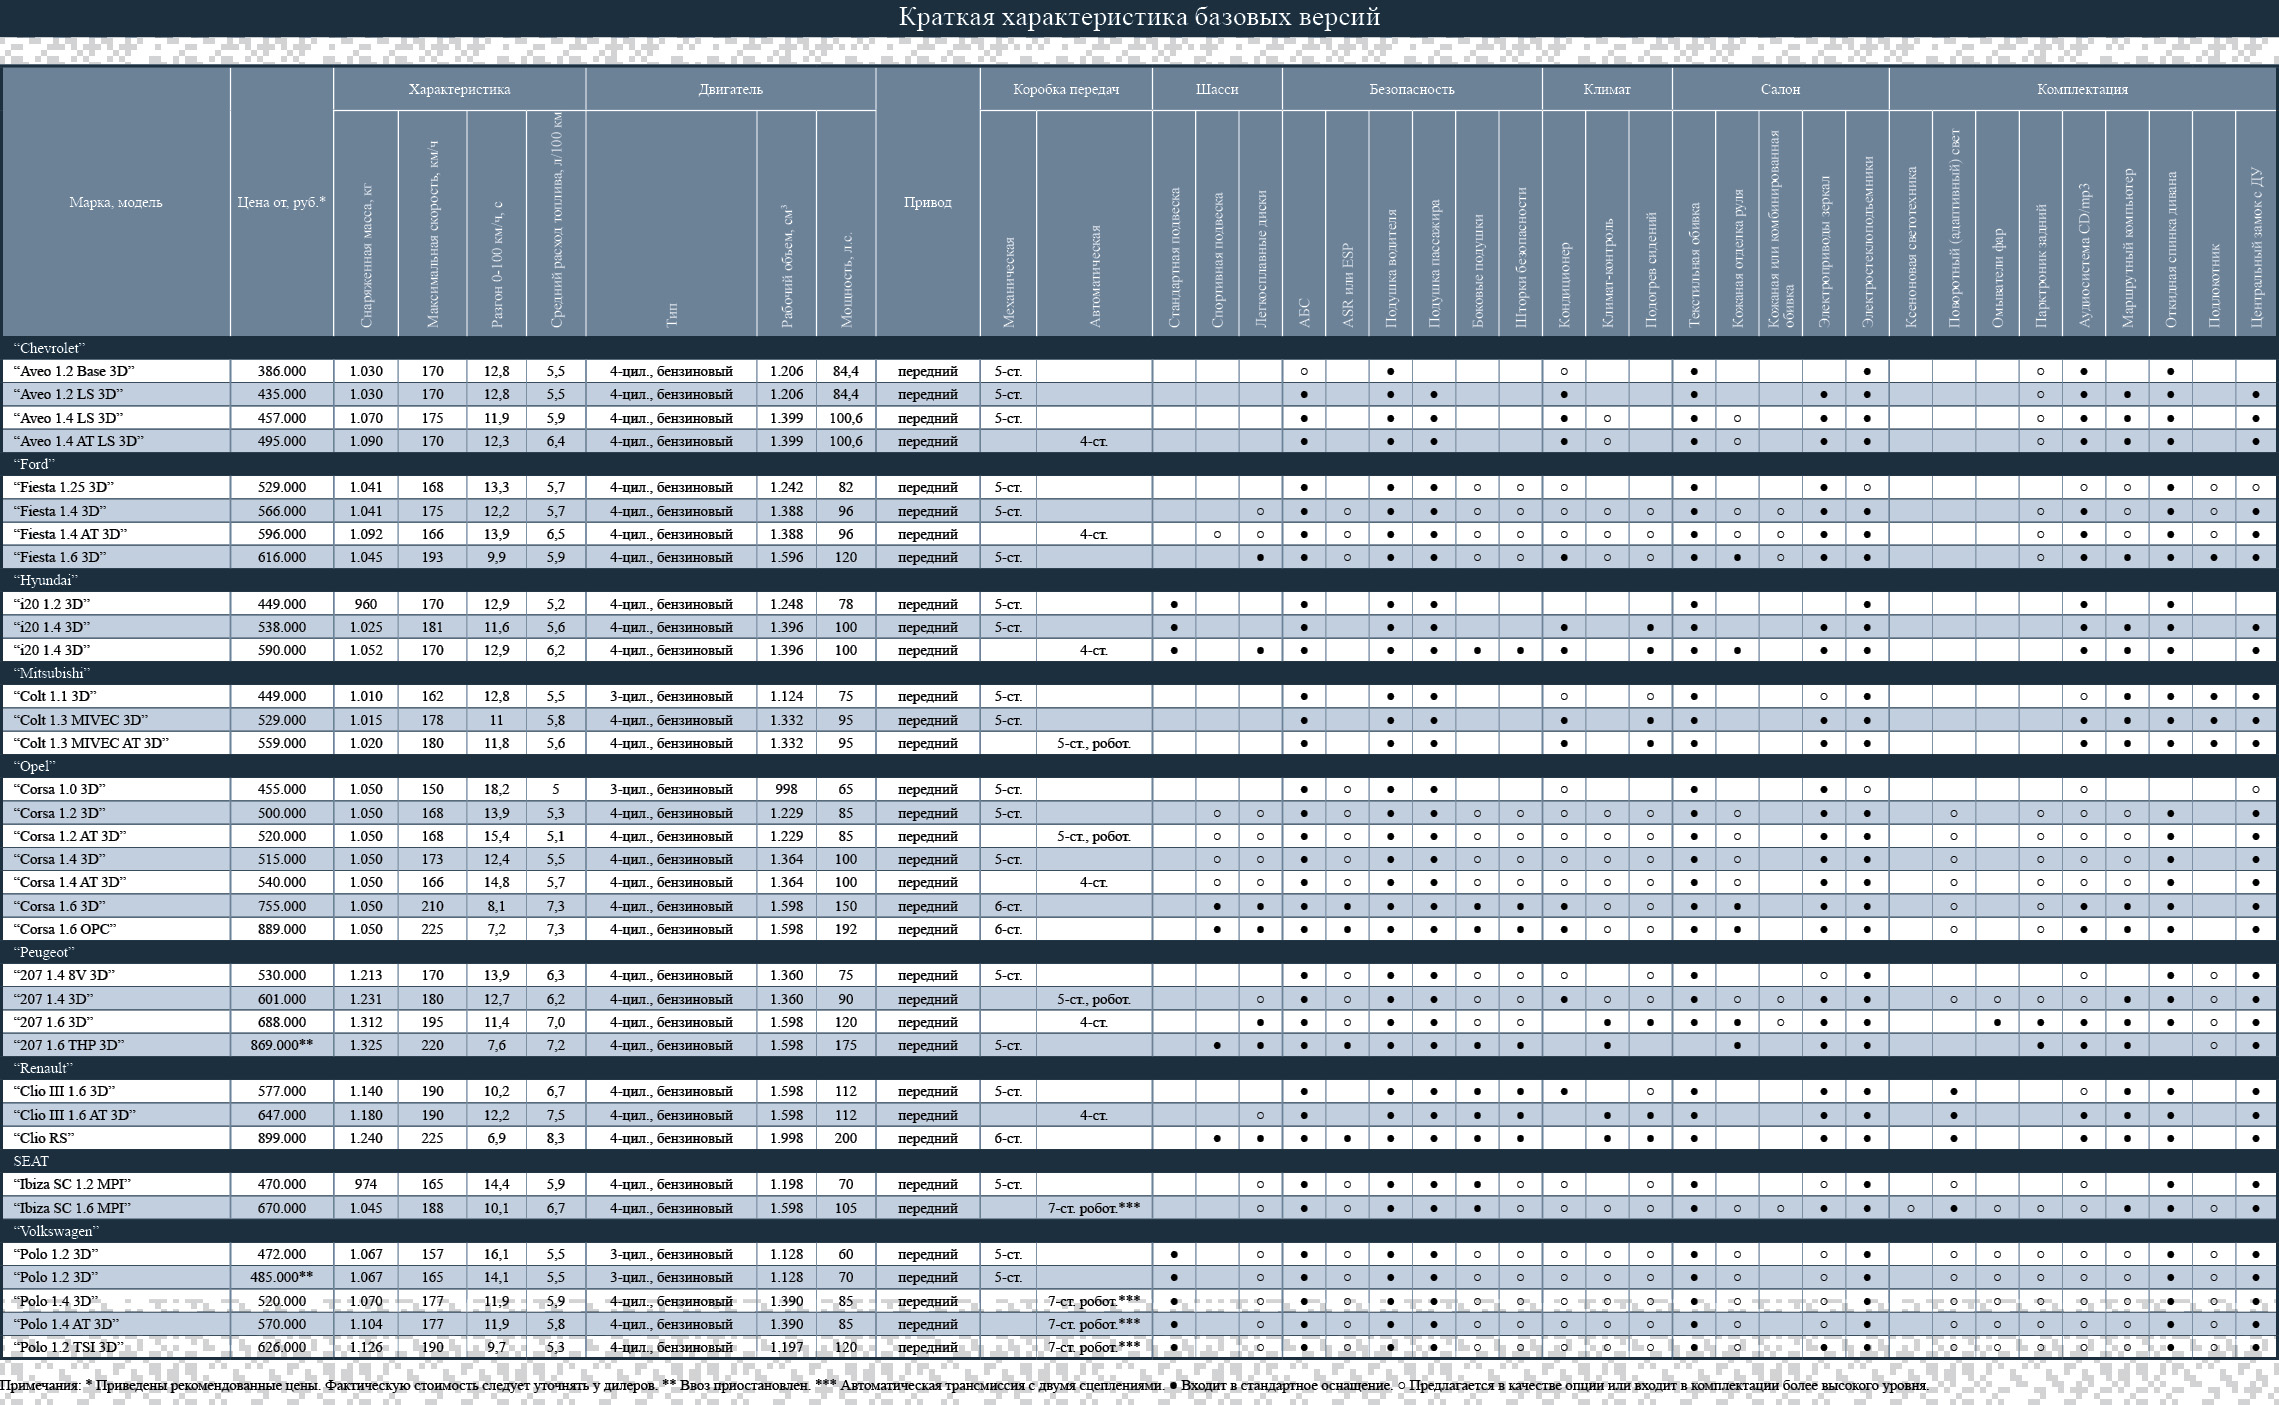Screen dimensions: 2279x1405
Task: Select the 'Механическая' gearbox column header
Action: (1008, 223)
